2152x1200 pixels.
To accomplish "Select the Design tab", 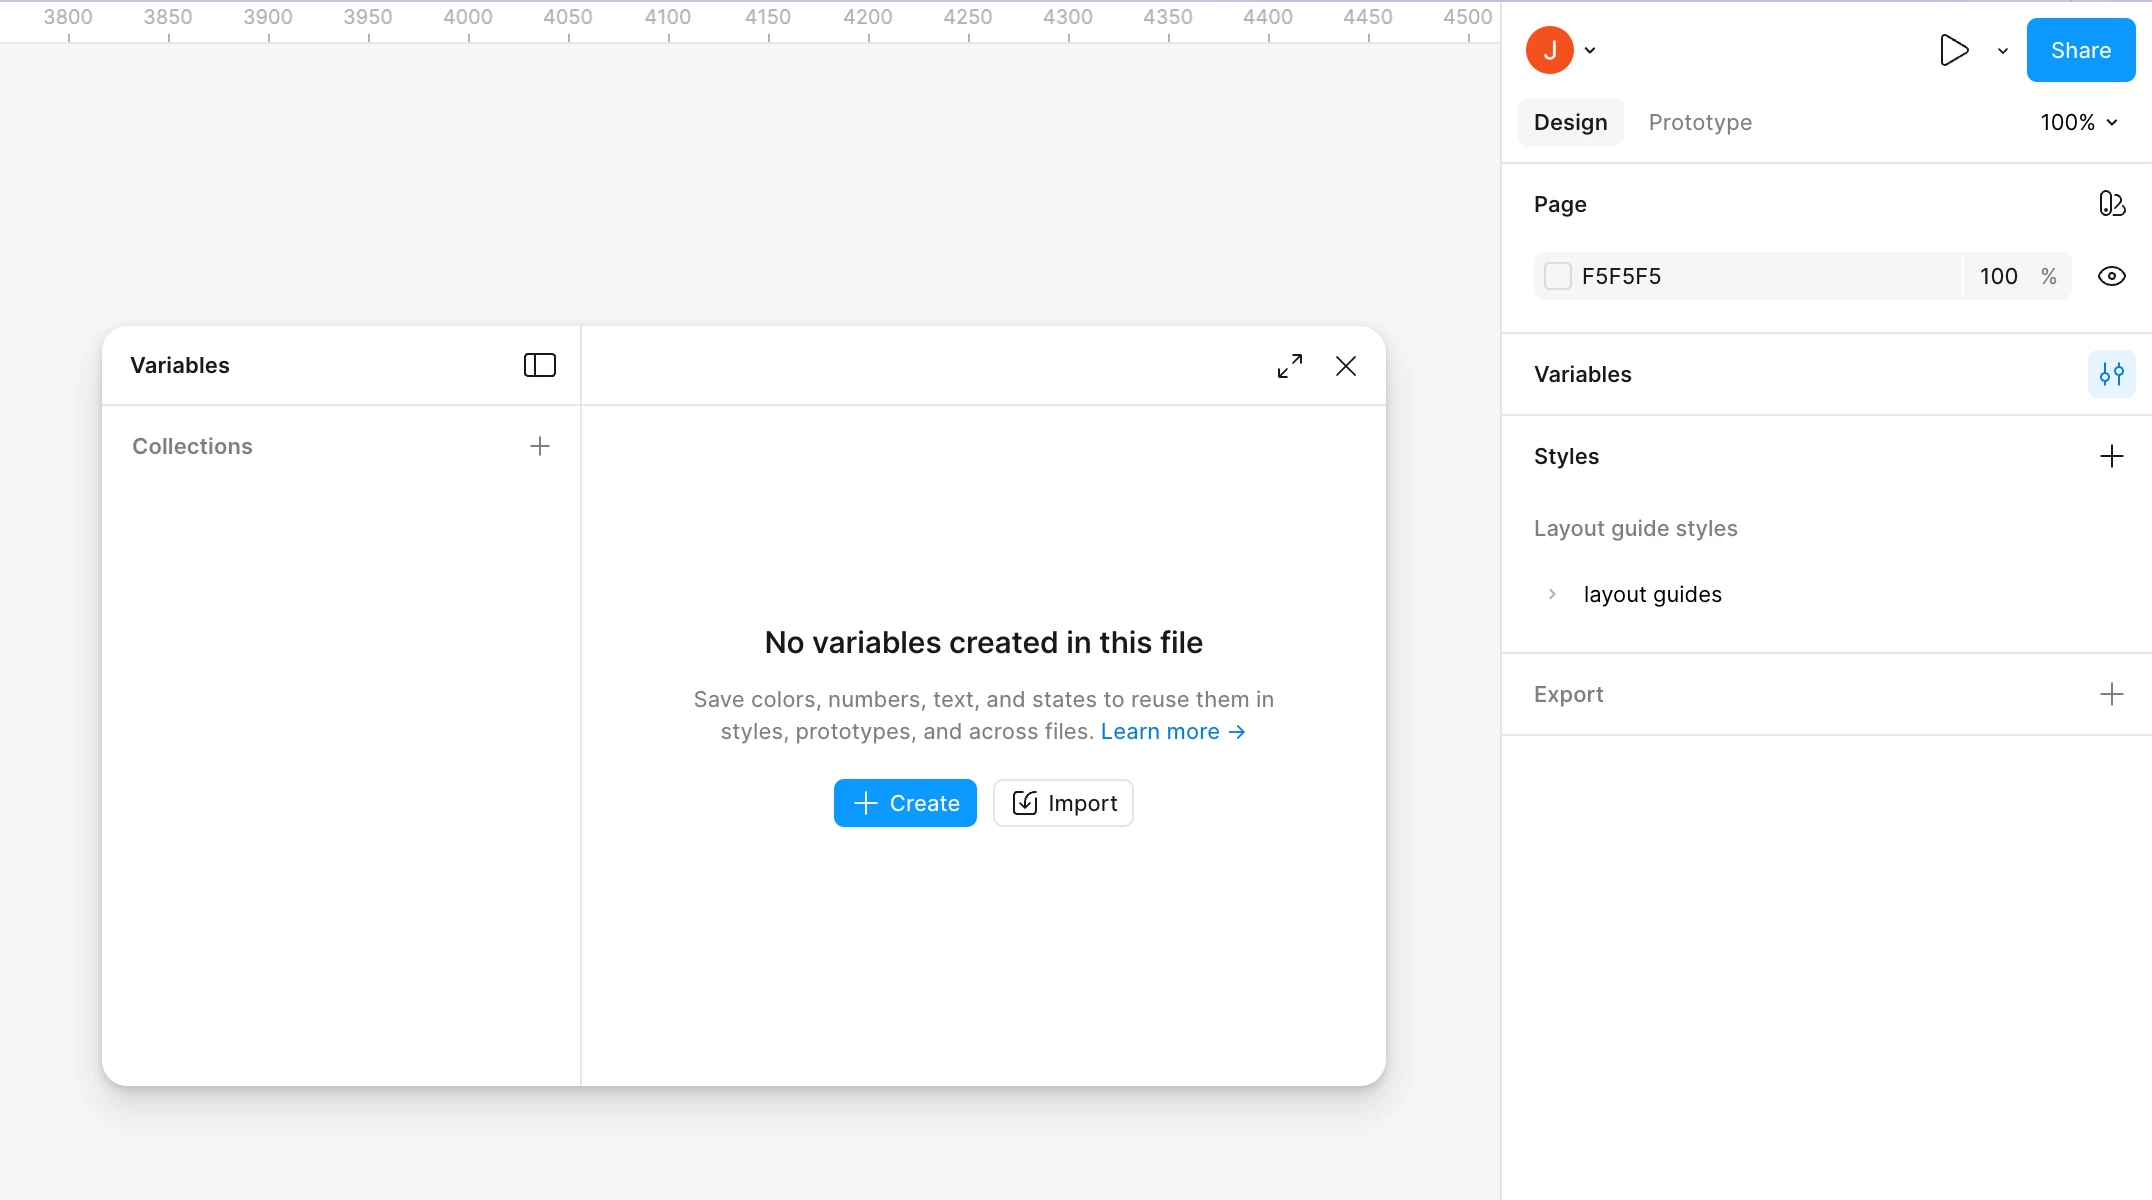I will (x=1570, y=122).
